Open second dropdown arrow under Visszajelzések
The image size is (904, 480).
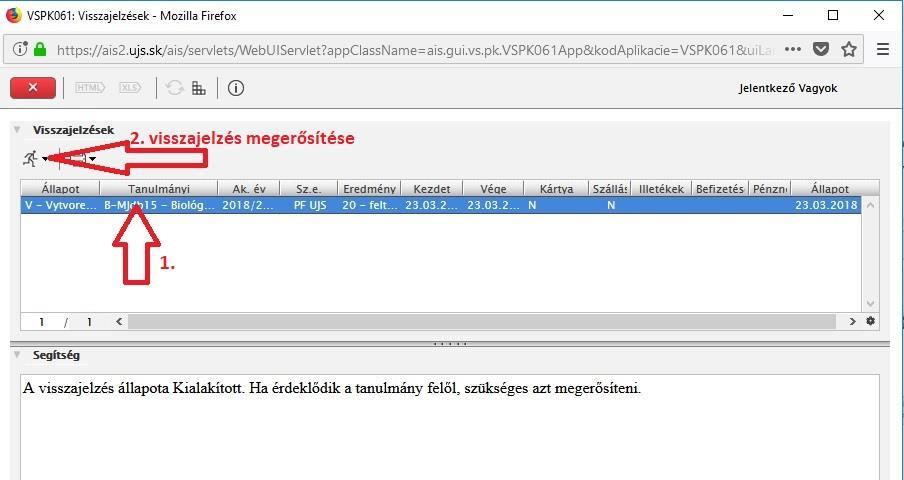(92, 158)
